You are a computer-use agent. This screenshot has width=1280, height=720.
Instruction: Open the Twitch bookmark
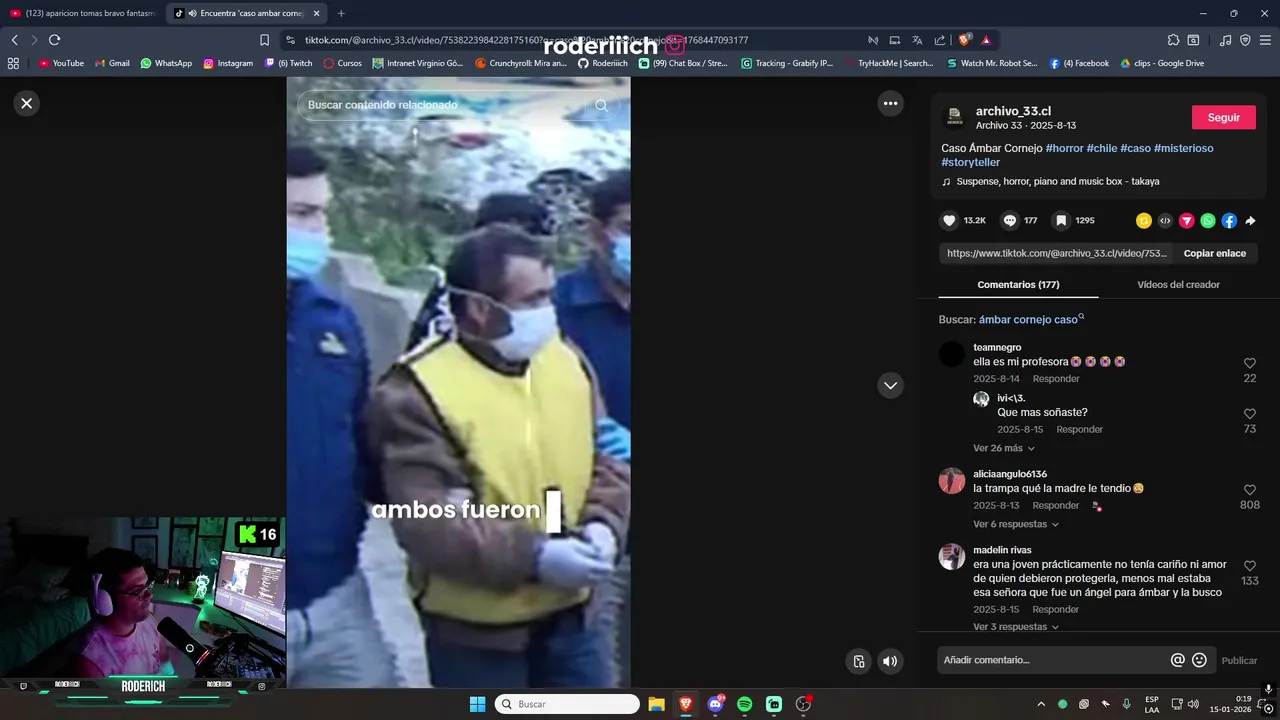click(x=288, y=63)
